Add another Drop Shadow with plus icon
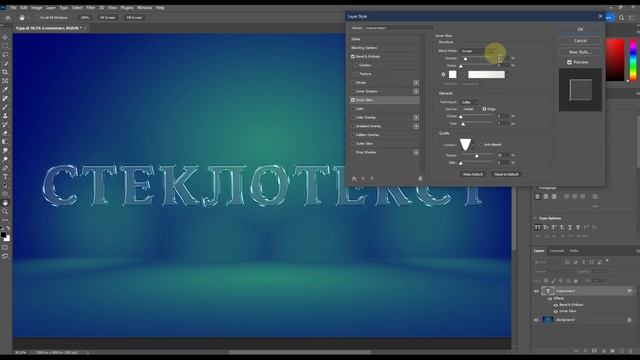This screenshot has height=360, width=640. click(416, 152)
